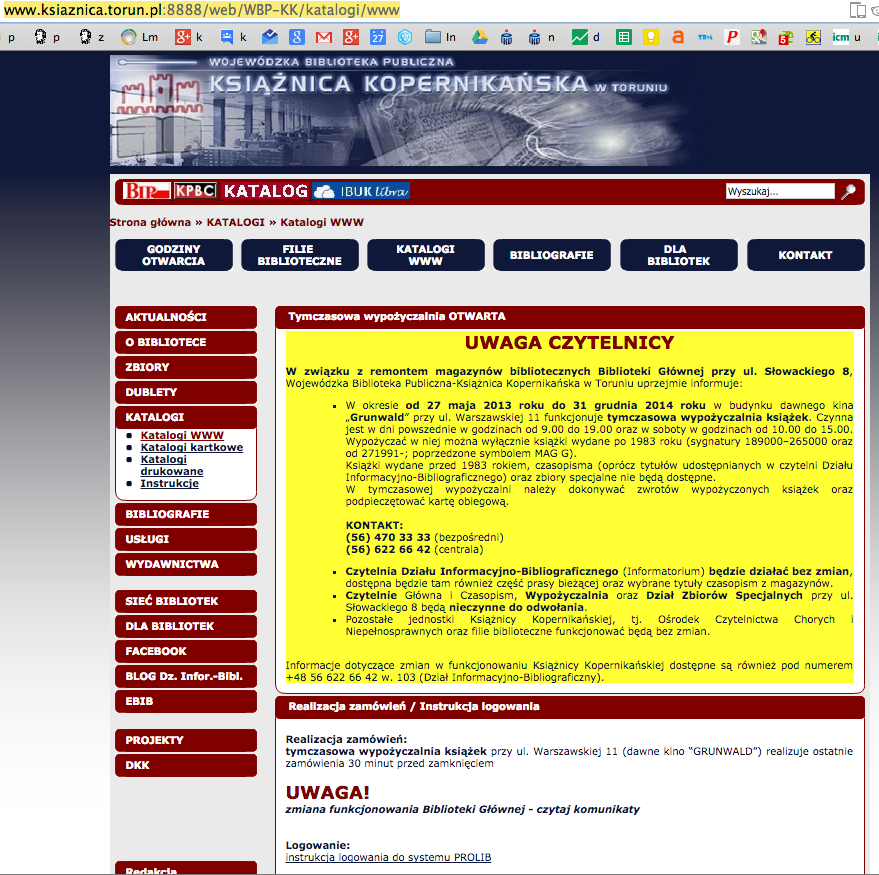Viewport: 879px width, 875px height.
Task: Select BIBLIOGRAFIE in the left sidebar
Action: click(x=186, y=515)
